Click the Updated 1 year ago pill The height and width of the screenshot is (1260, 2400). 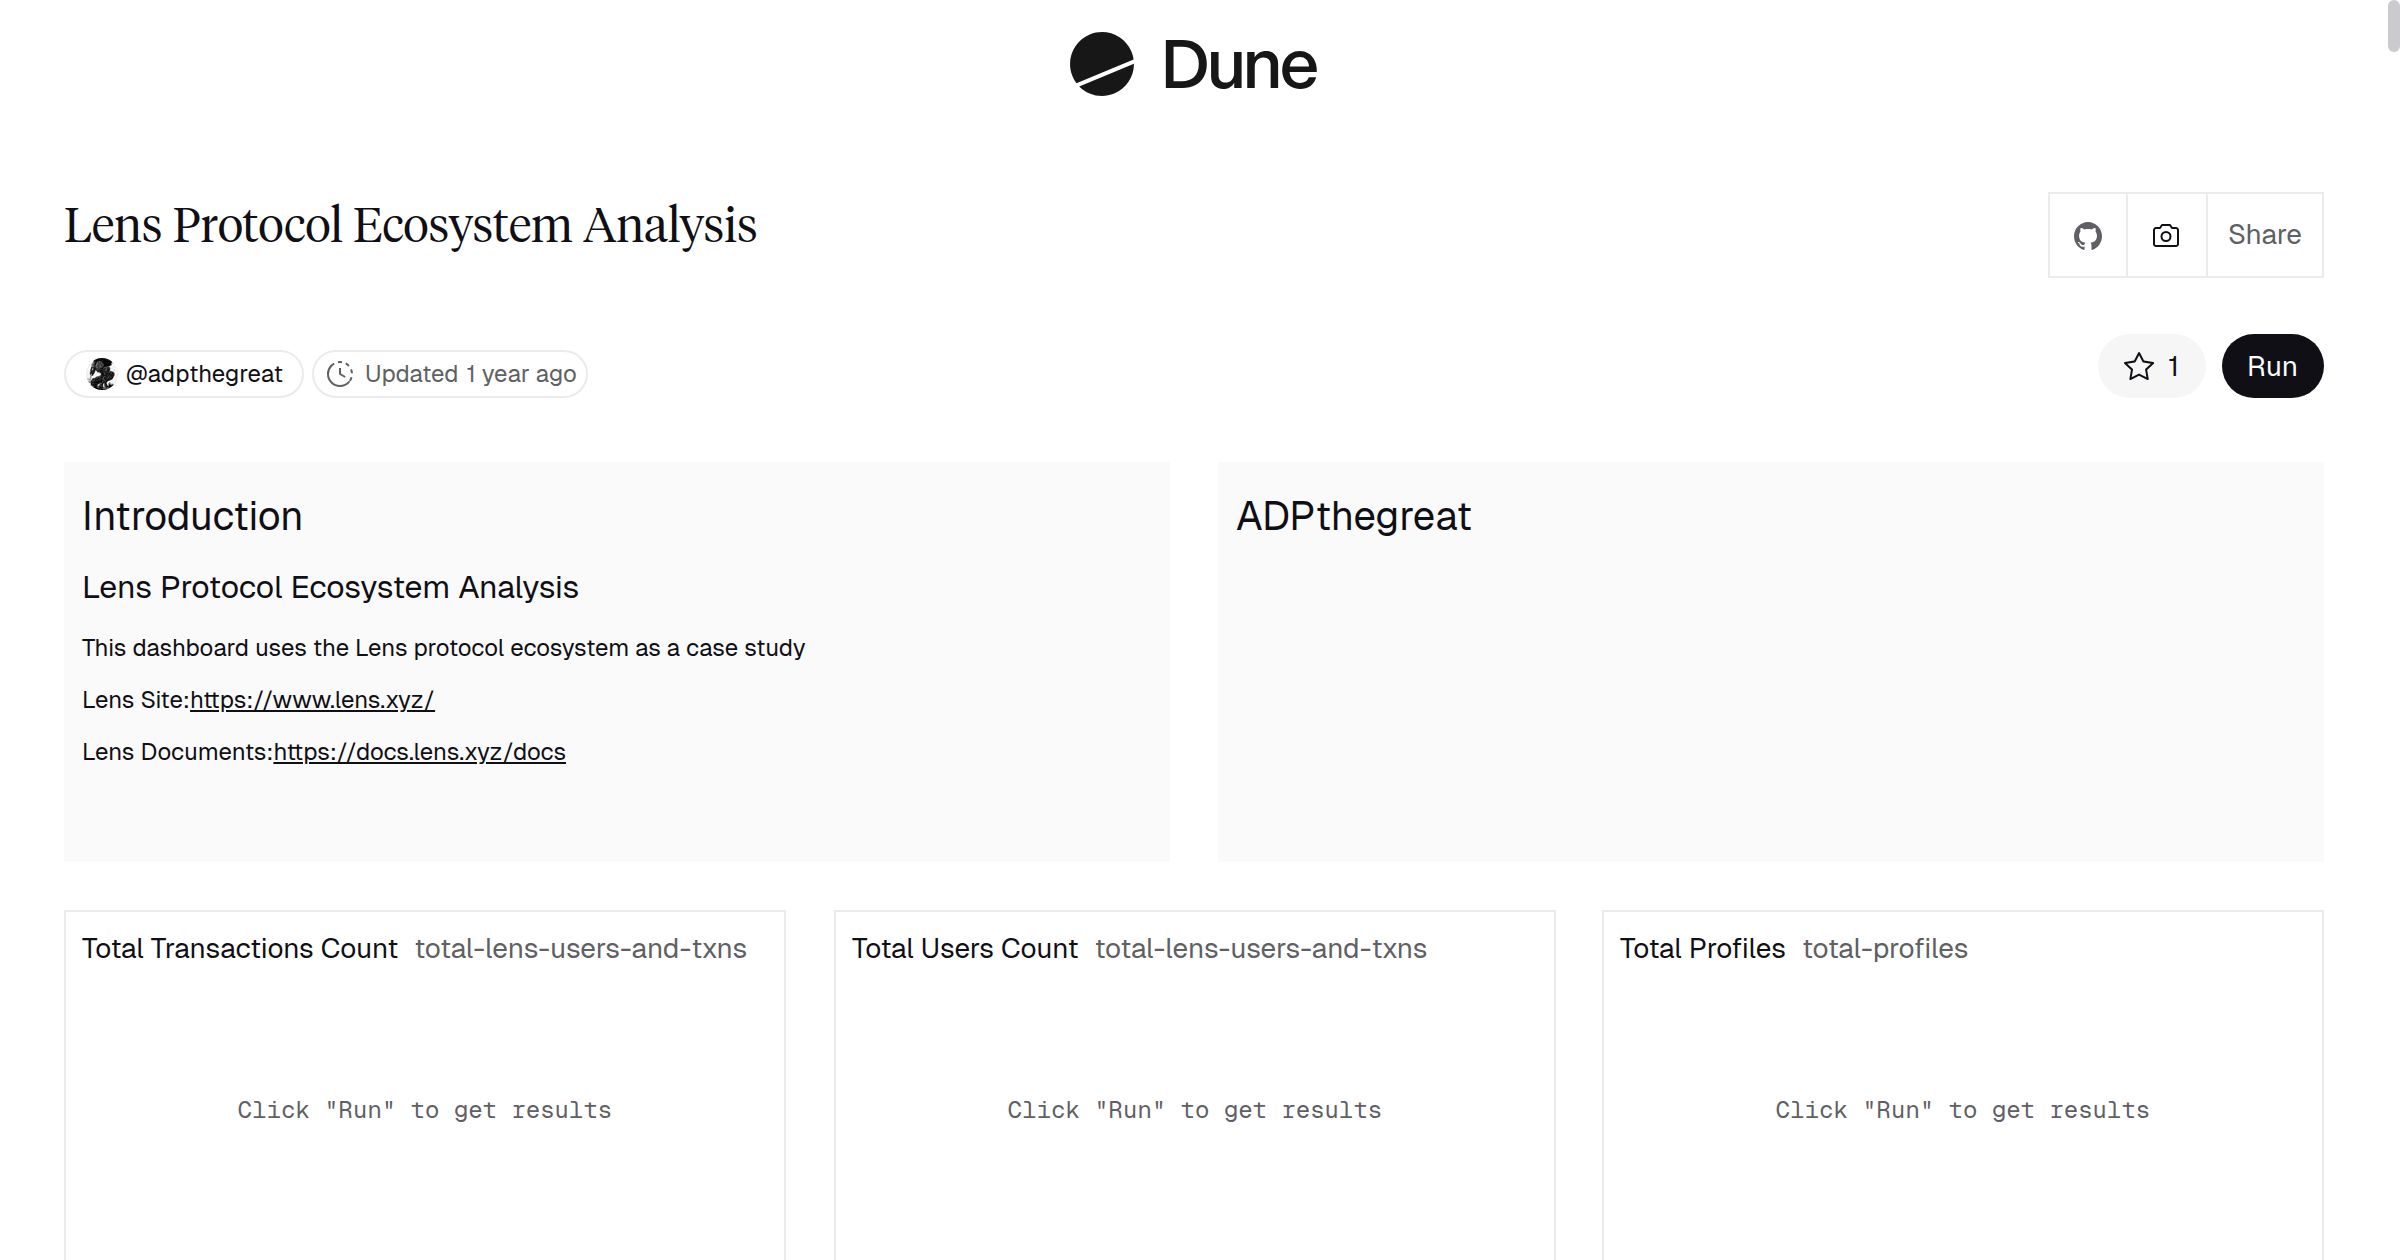(450, 373)
